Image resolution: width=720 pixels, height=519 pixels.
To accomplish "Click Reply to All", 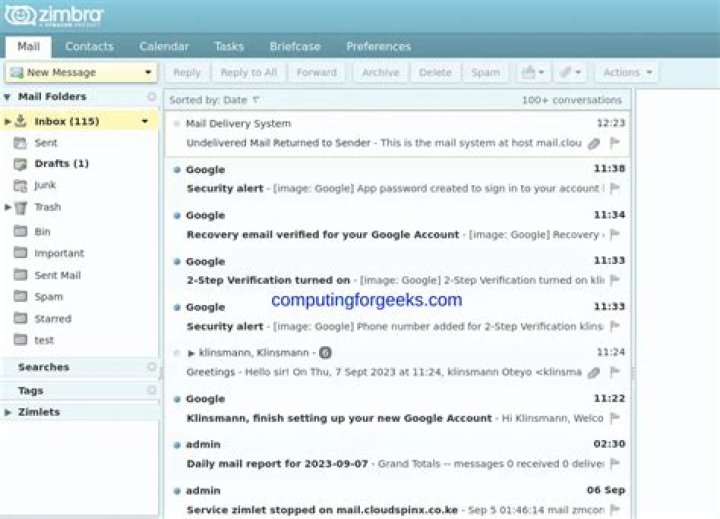I will (248, 73).
